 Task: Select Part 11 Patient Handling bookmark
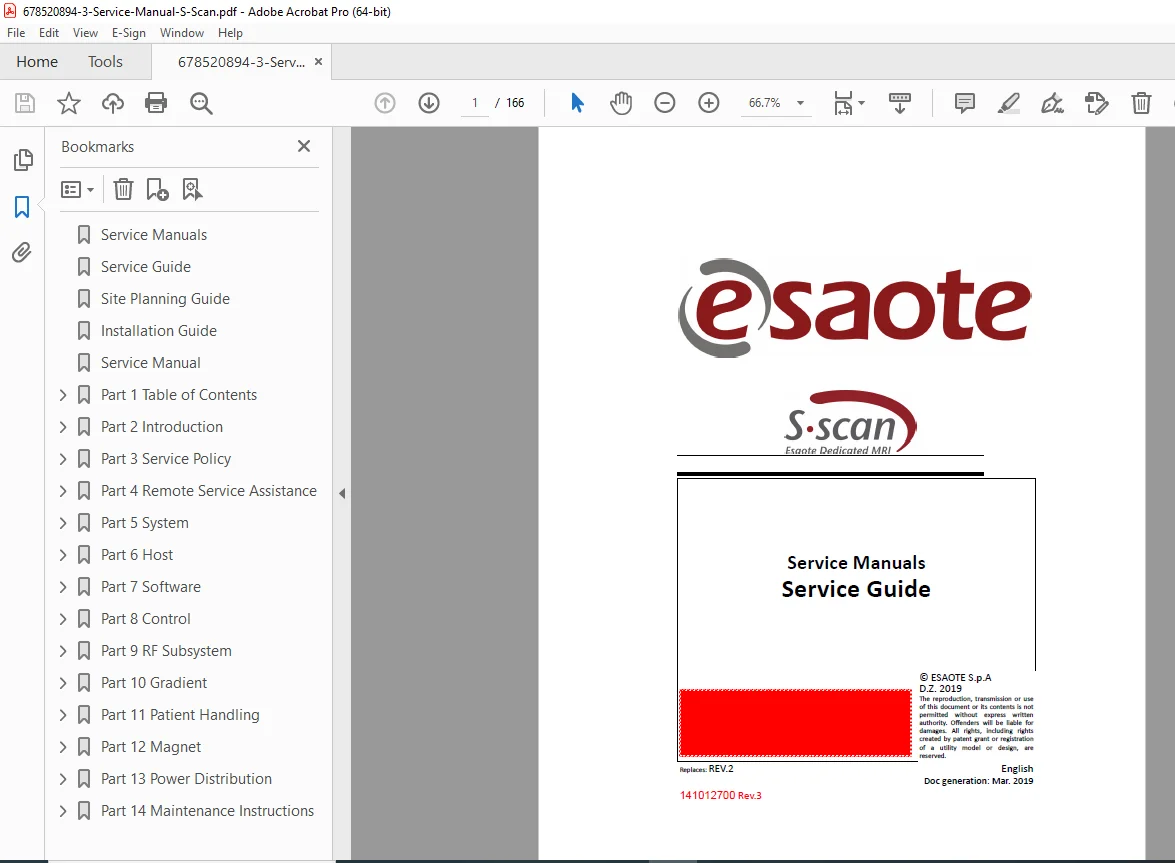[180, 715]
